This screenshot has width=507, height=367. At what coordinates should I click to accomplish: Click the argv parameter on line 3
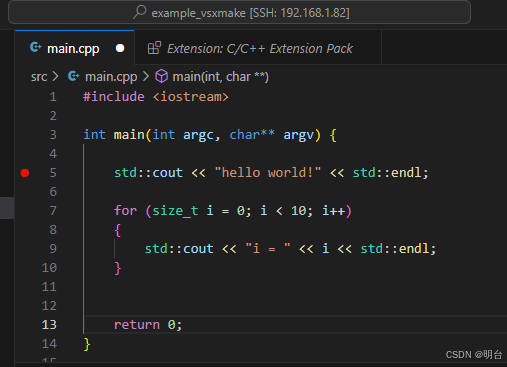coord(298,135)
